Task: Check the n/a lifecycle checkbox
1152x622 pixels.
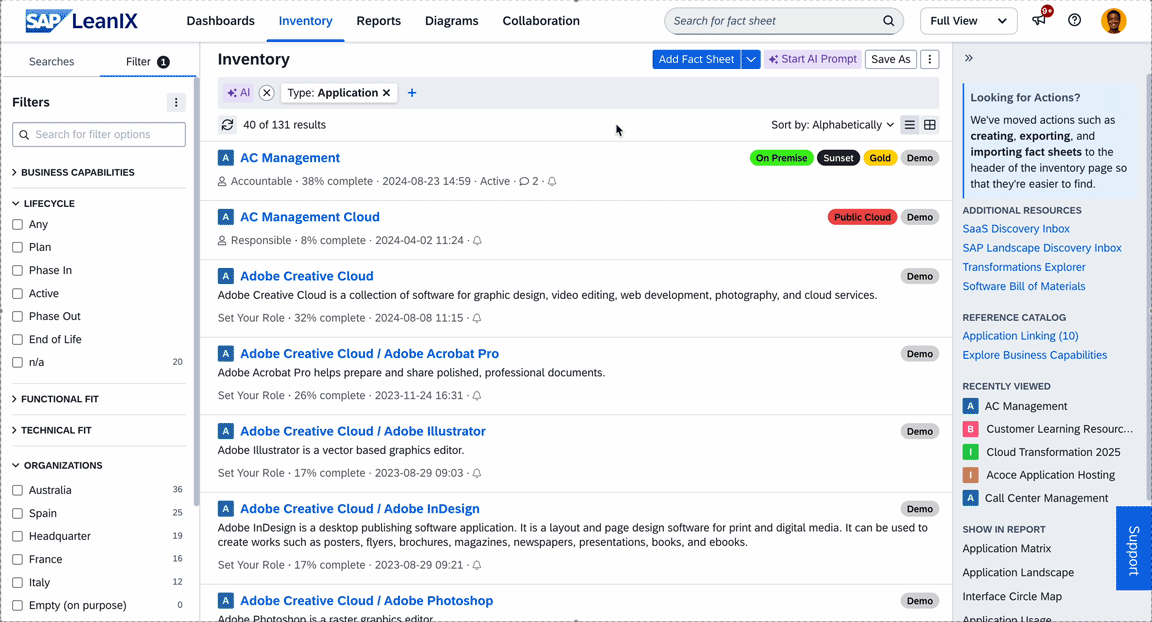Action: click(18, 362)
